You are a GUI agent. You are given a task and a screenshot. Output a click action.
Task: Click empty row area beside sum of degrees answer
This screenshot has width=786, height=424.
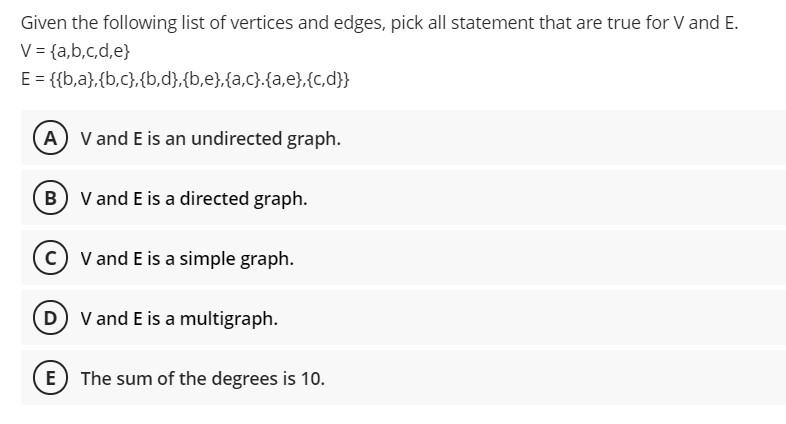point(556,378)
